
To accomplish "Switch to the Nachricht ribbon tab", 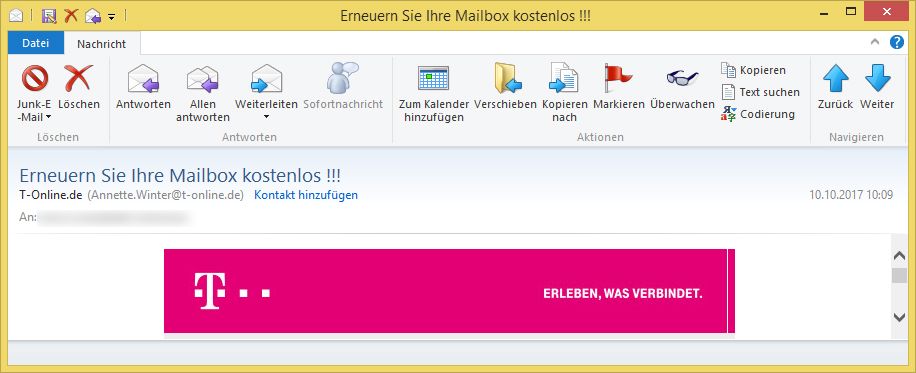I will click(102, 44).
